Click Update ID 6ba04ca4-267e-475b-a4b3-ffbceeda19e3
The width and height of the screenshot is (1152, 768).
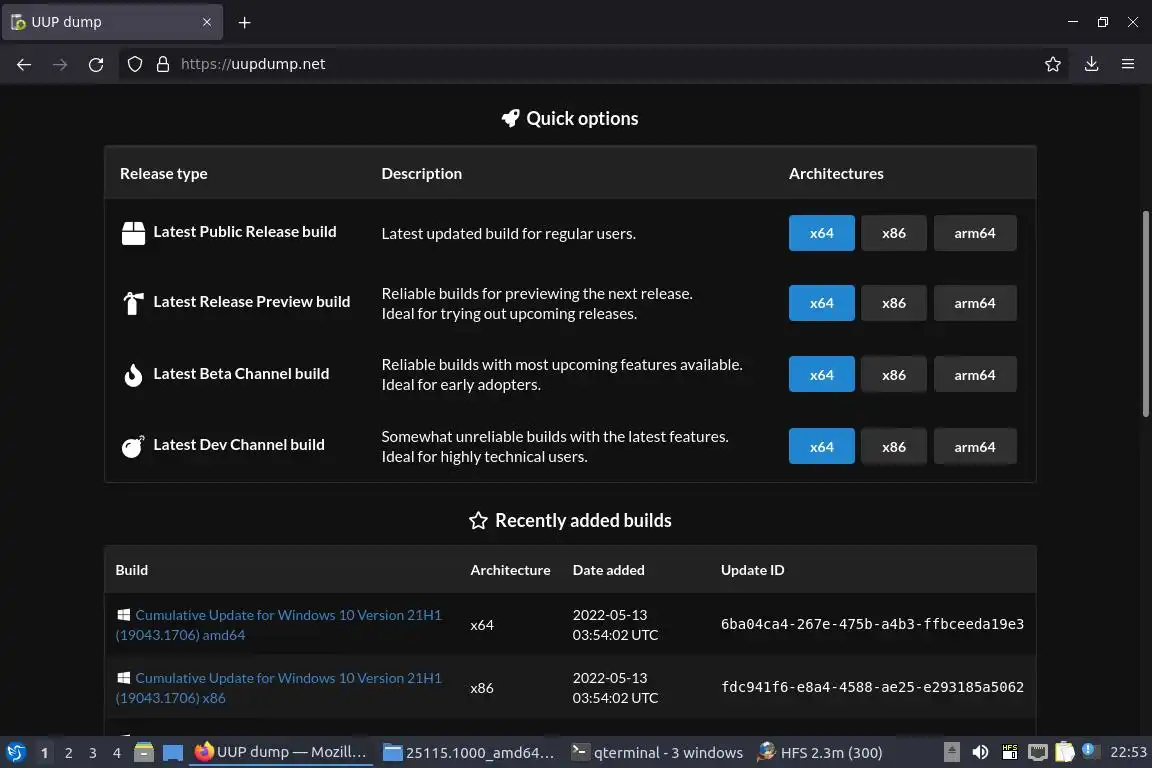872,624
